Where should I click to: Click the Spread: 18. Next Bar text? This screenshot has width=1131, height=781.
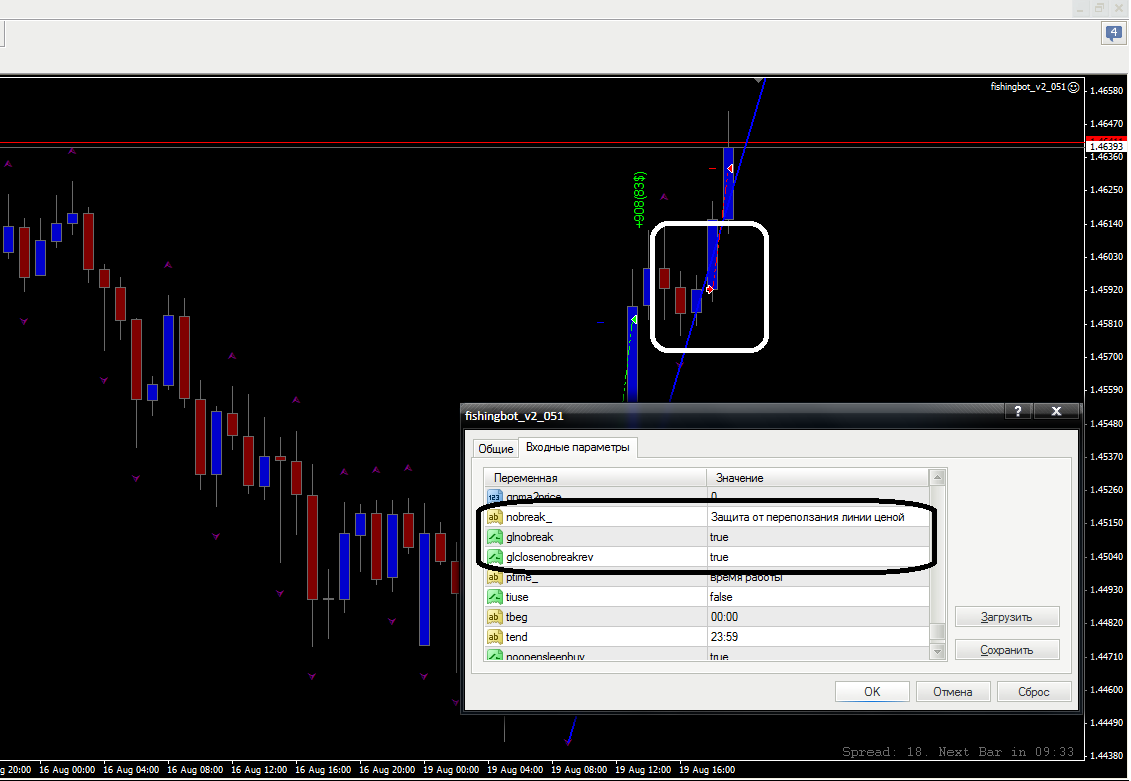pos(958,751)
